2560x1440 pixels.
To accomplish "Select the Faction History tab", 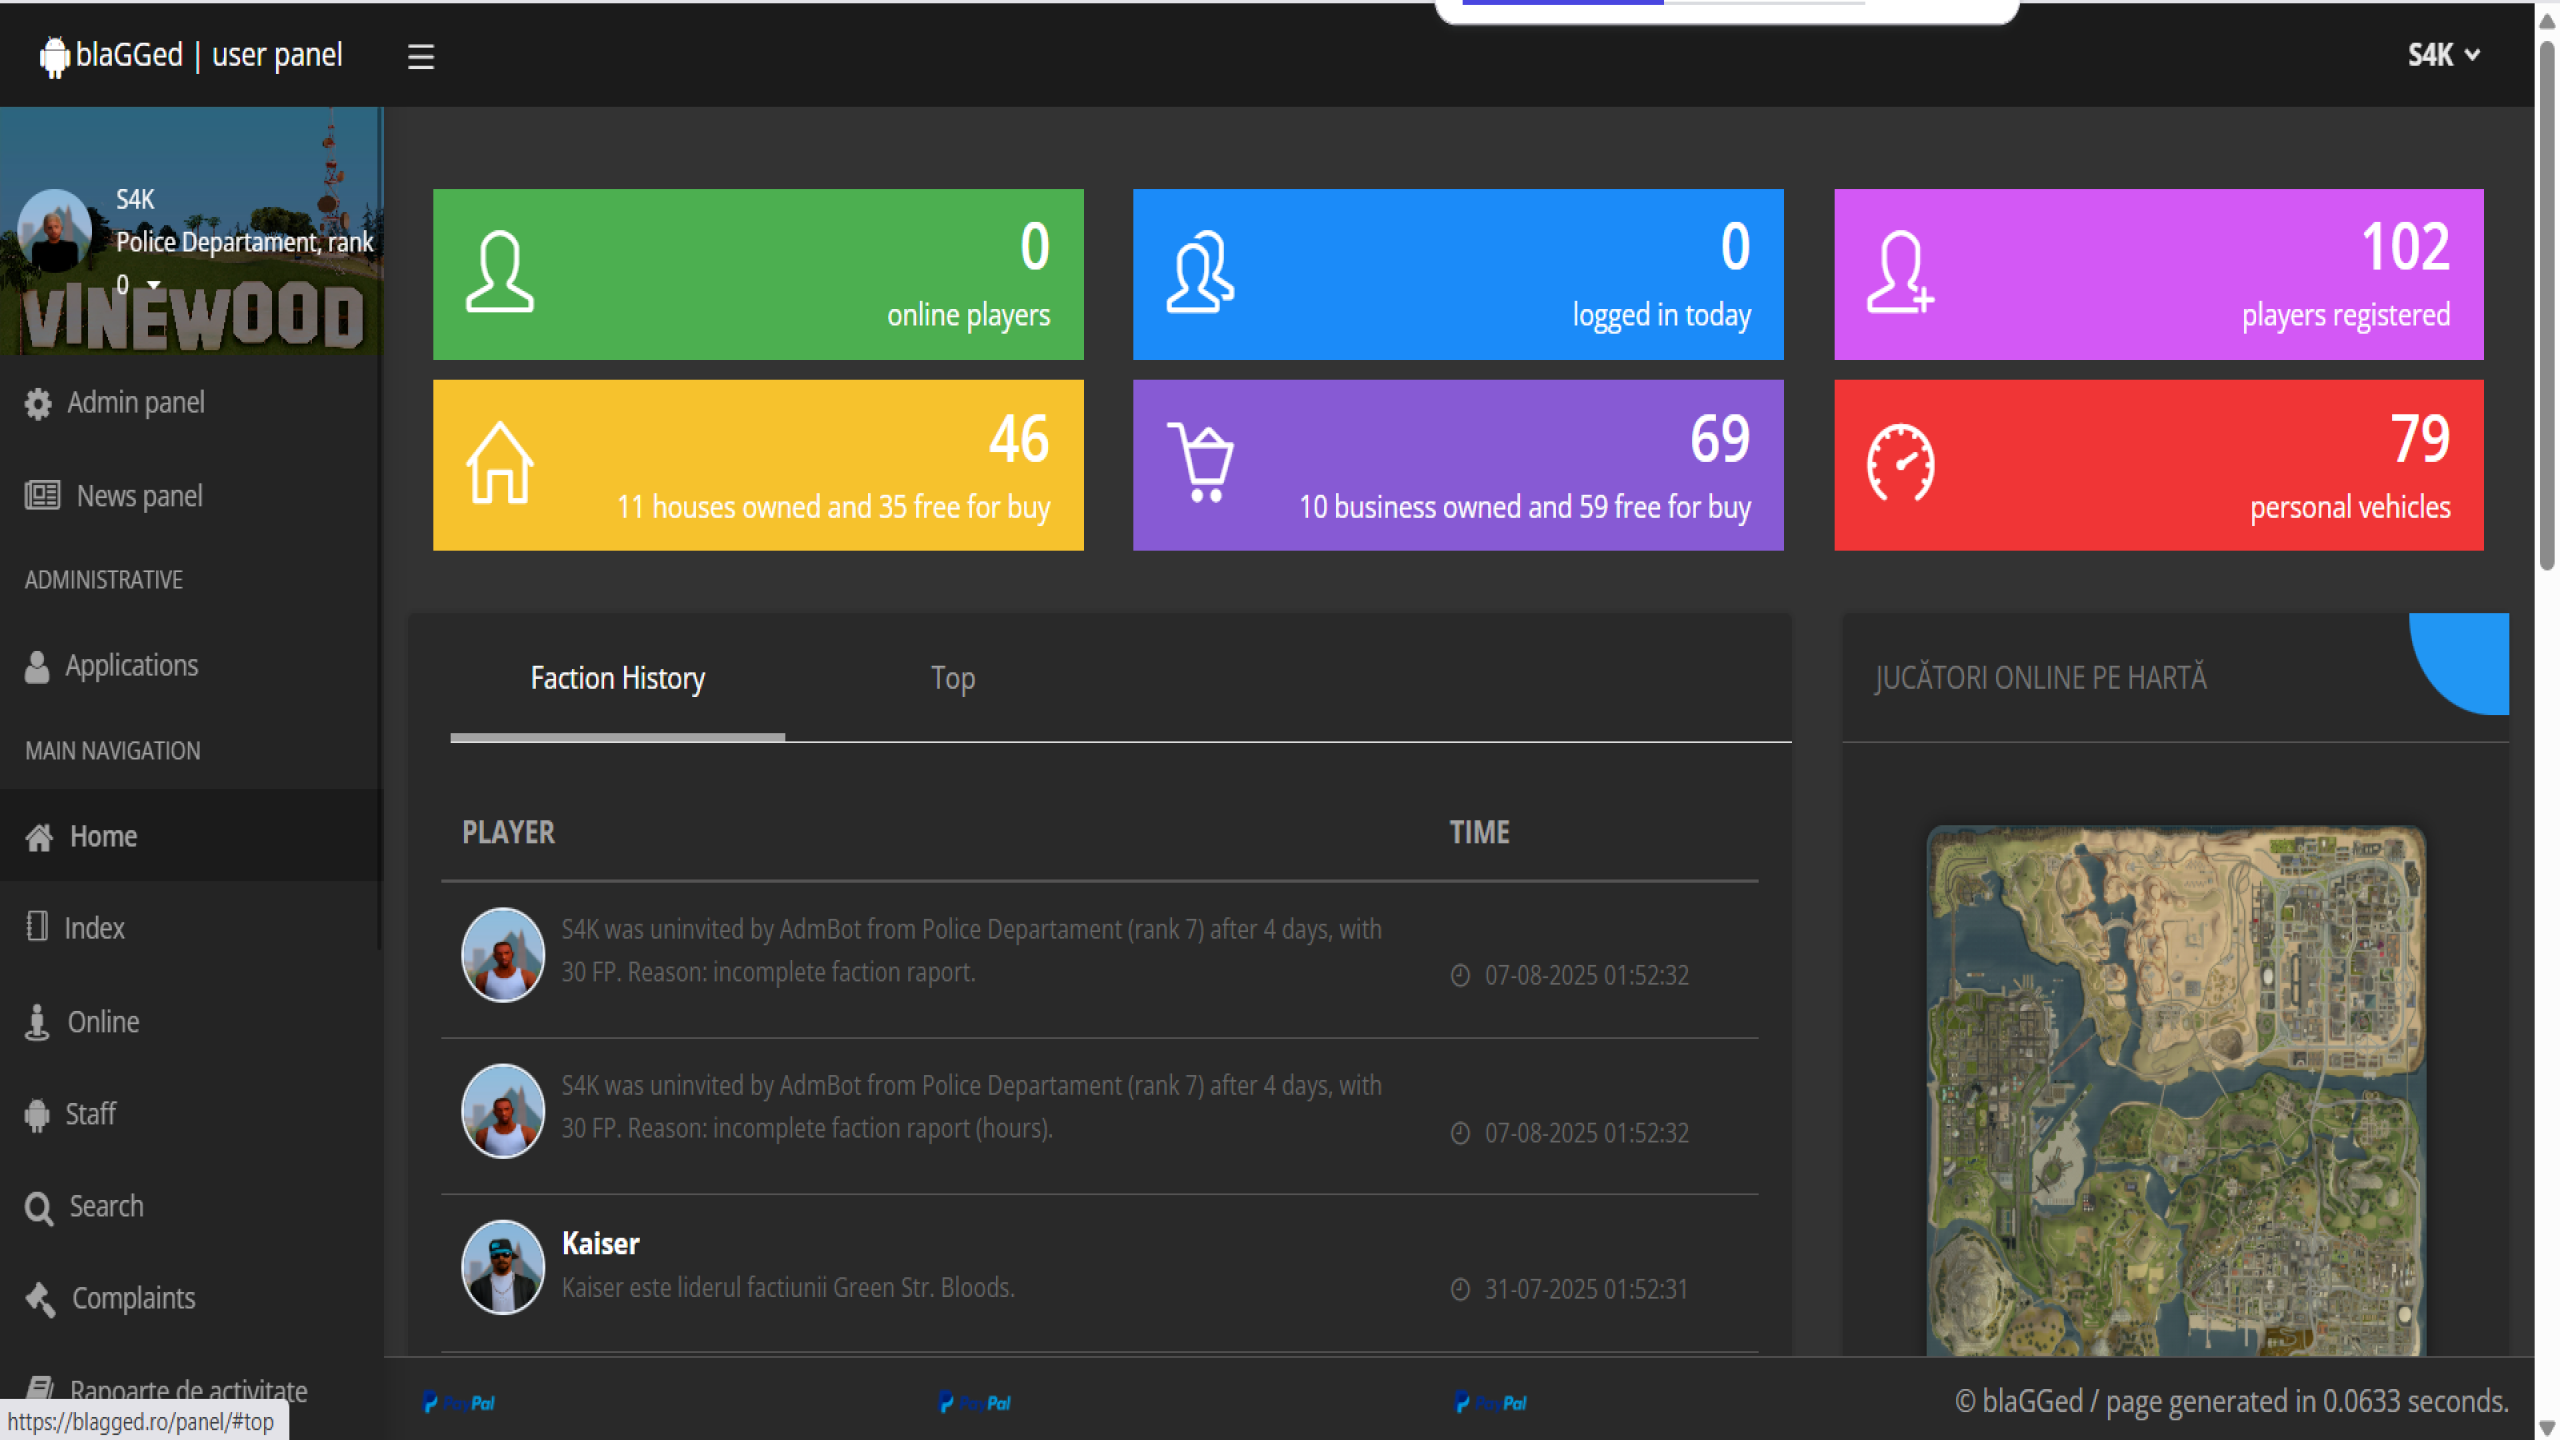I will (617, 678).
